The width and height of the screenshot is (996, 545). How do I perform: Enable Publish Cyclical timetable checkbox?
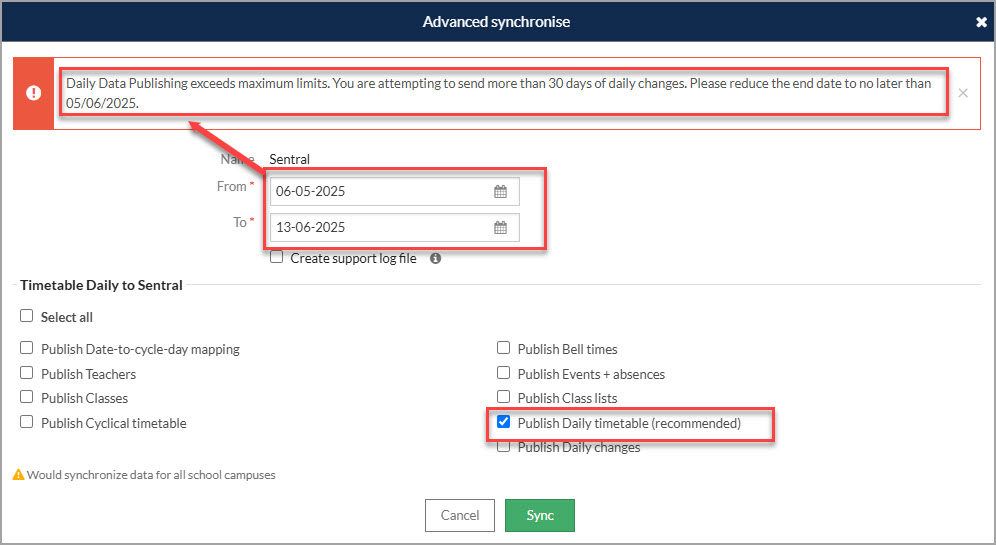click(27, 422)
